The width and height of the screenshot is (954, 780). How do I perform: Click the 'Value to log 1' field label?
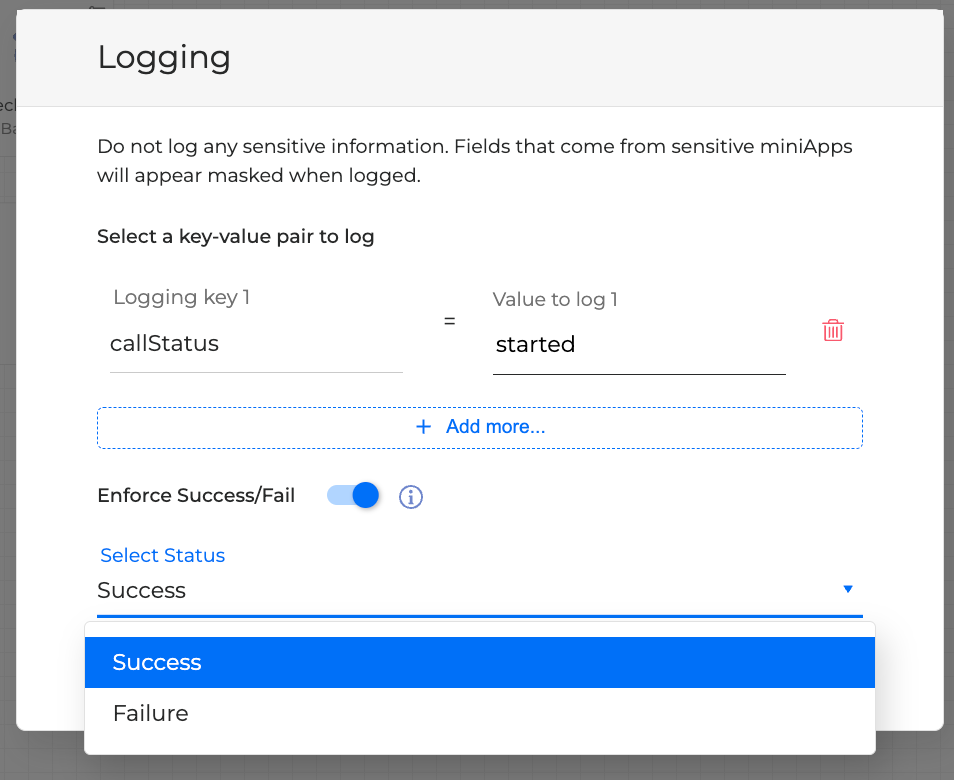tap(555, 299)
